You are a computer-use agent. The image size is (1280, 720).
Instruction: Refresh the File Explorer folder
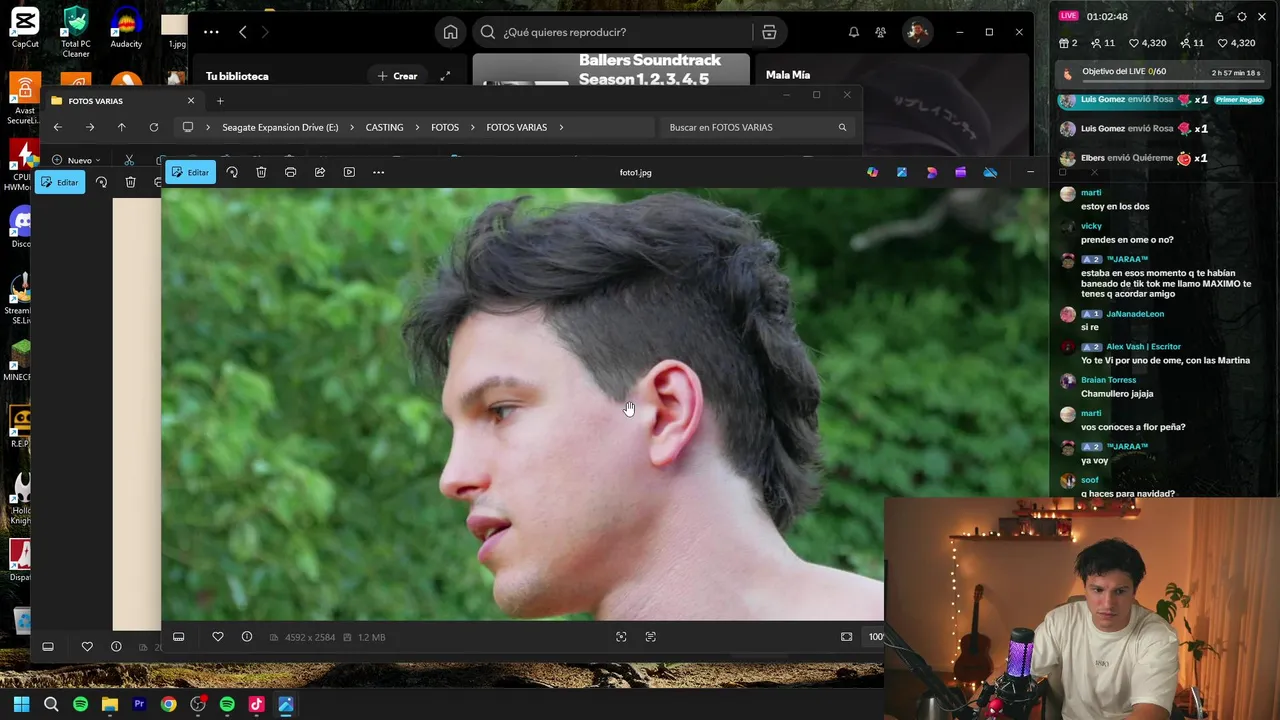[154, 127]
